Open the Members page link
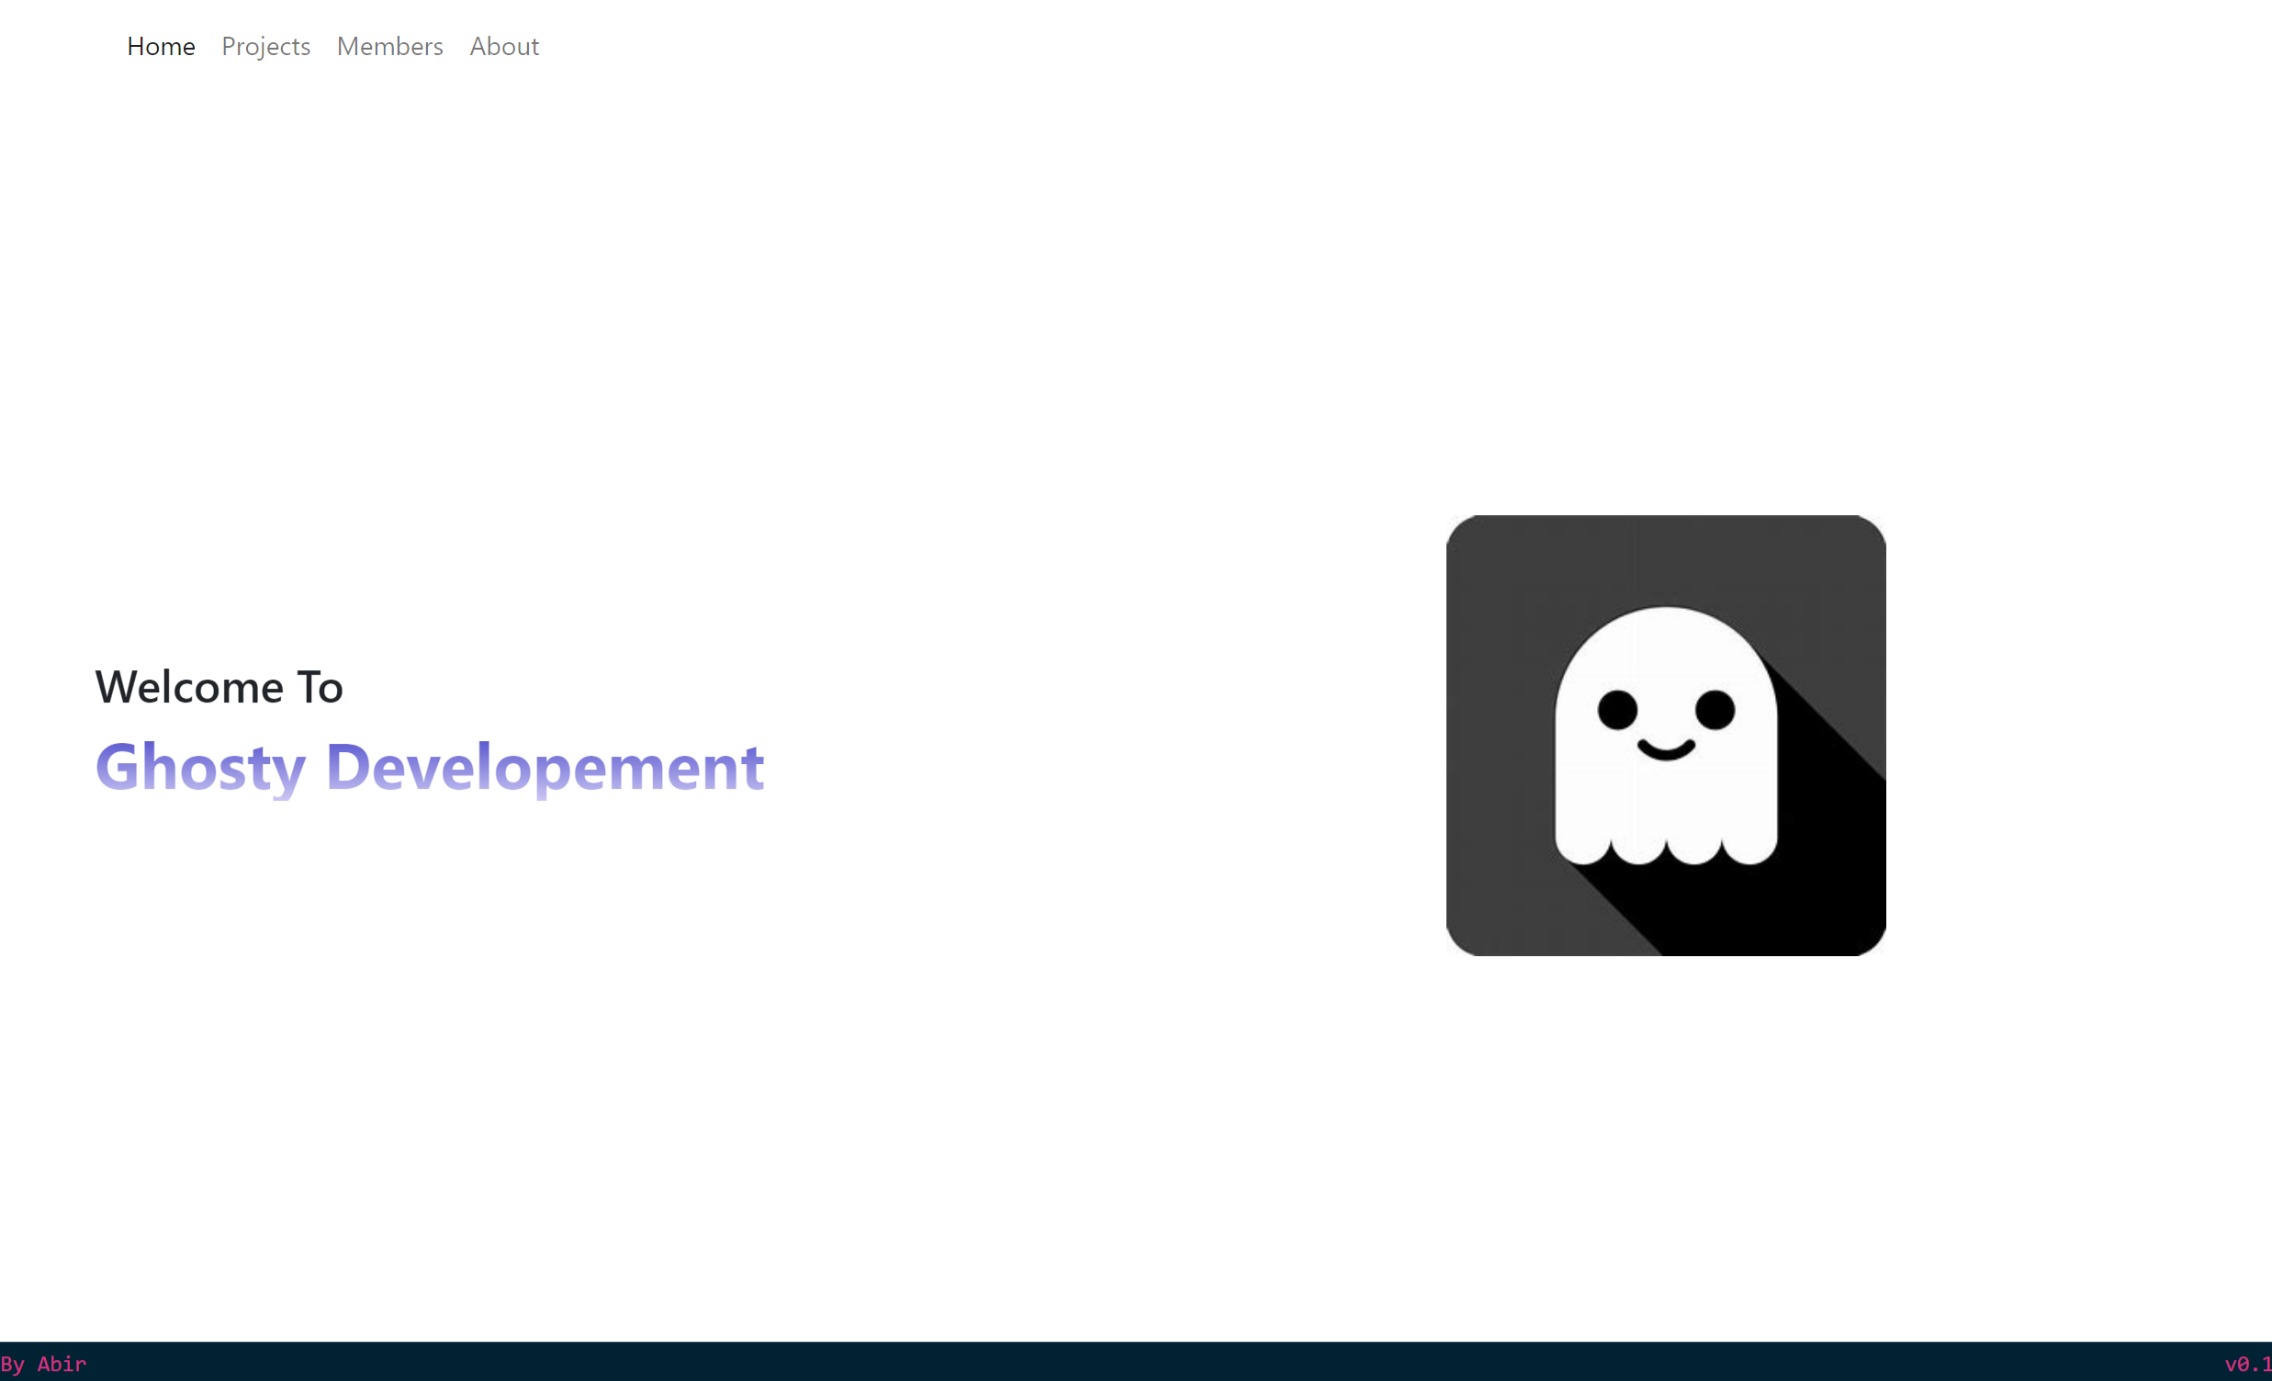2272x1381 pixels. point(390,46)
